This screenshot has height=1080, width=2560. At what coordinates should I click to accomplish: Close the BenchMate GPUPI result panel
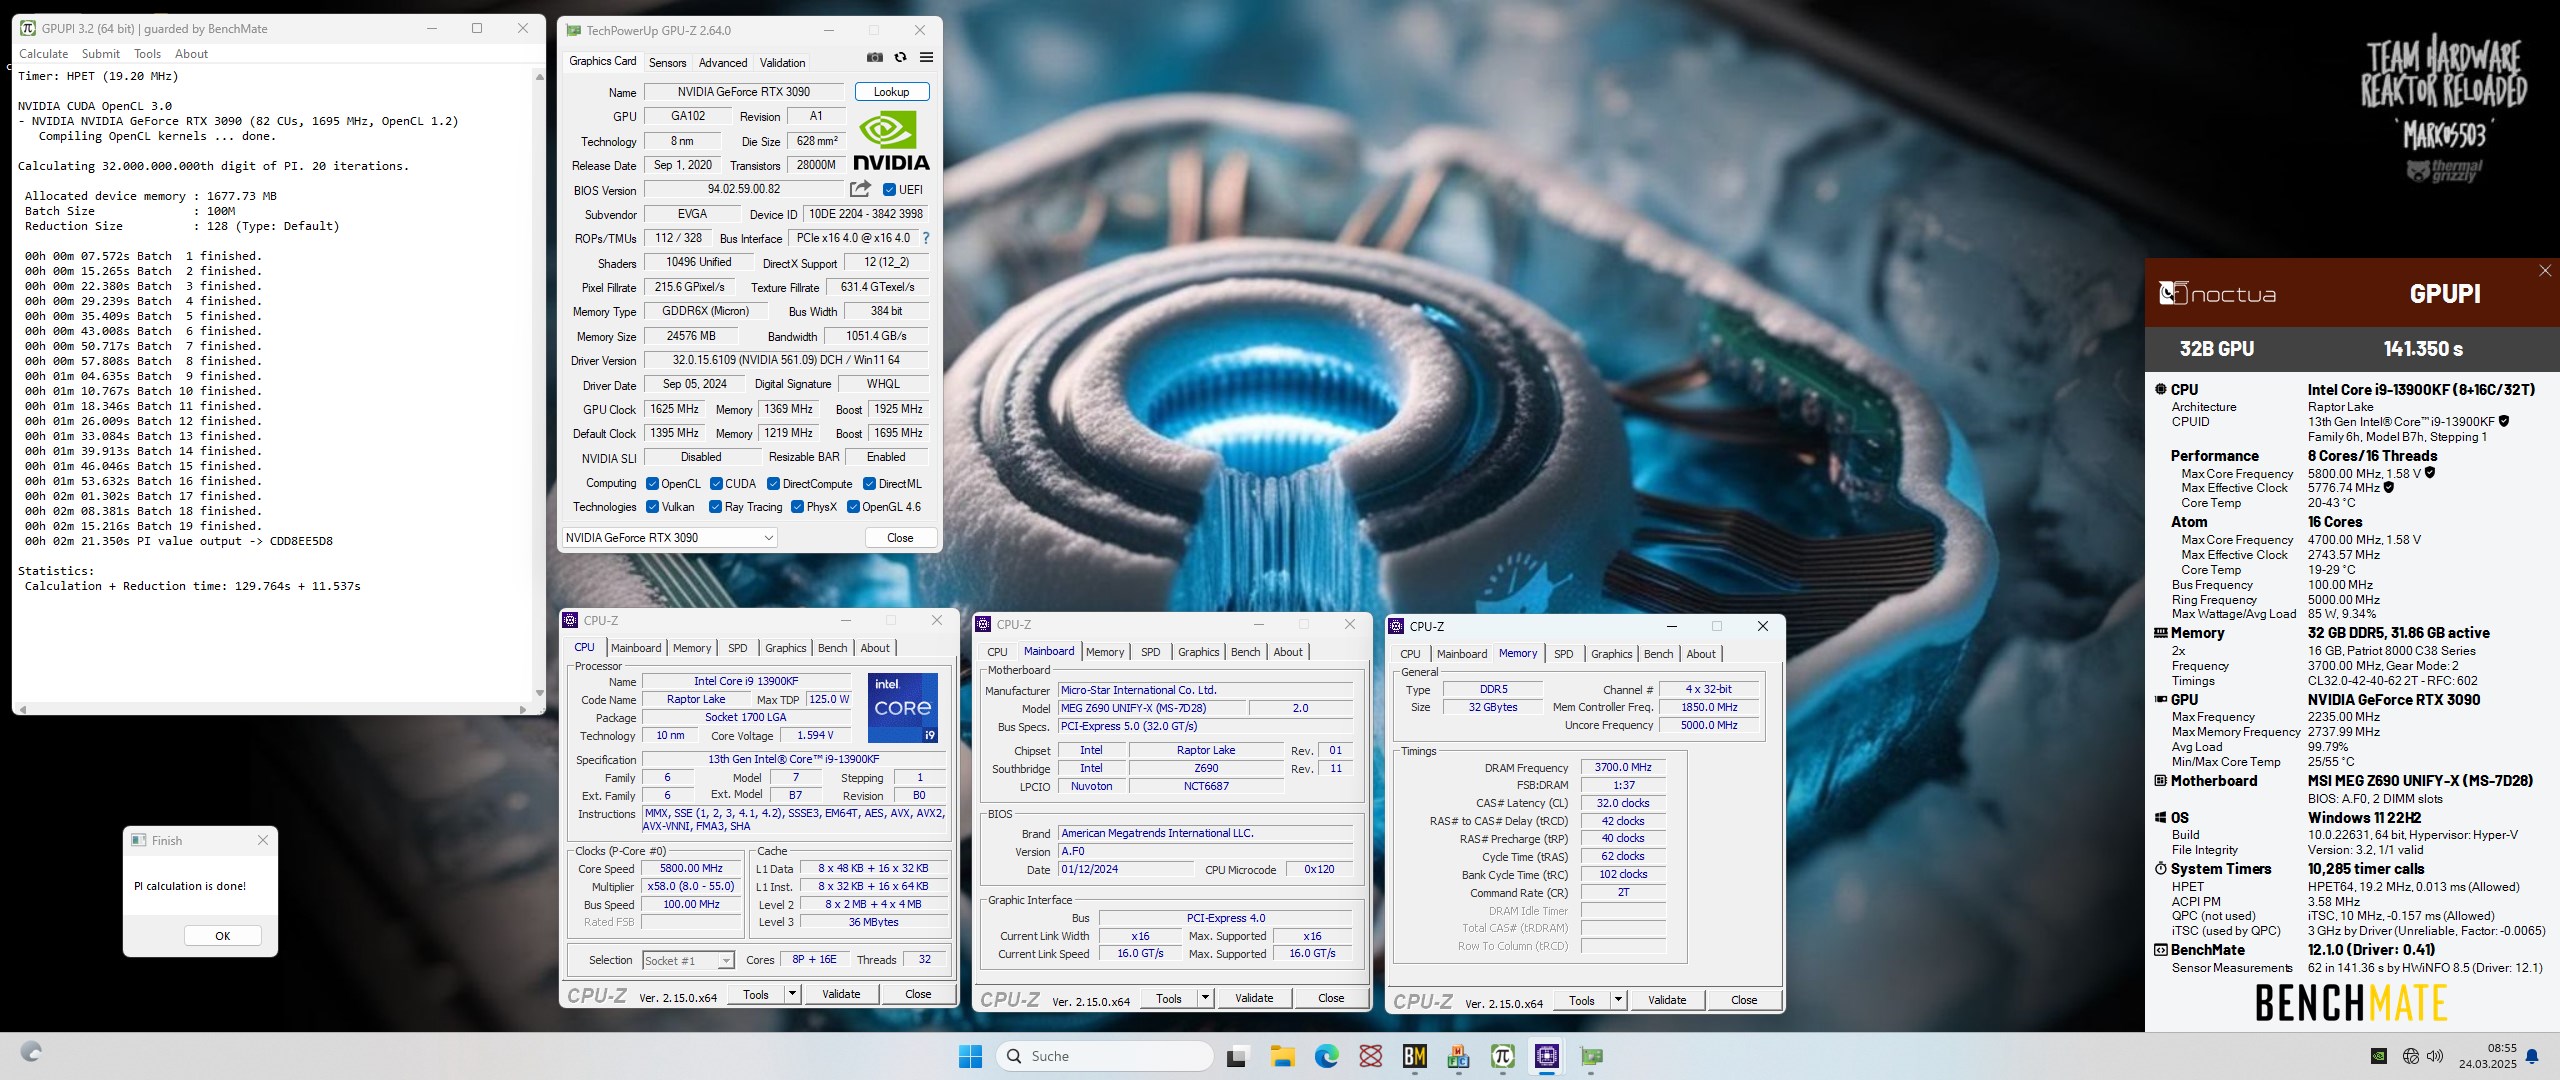tap(2545, 271)
